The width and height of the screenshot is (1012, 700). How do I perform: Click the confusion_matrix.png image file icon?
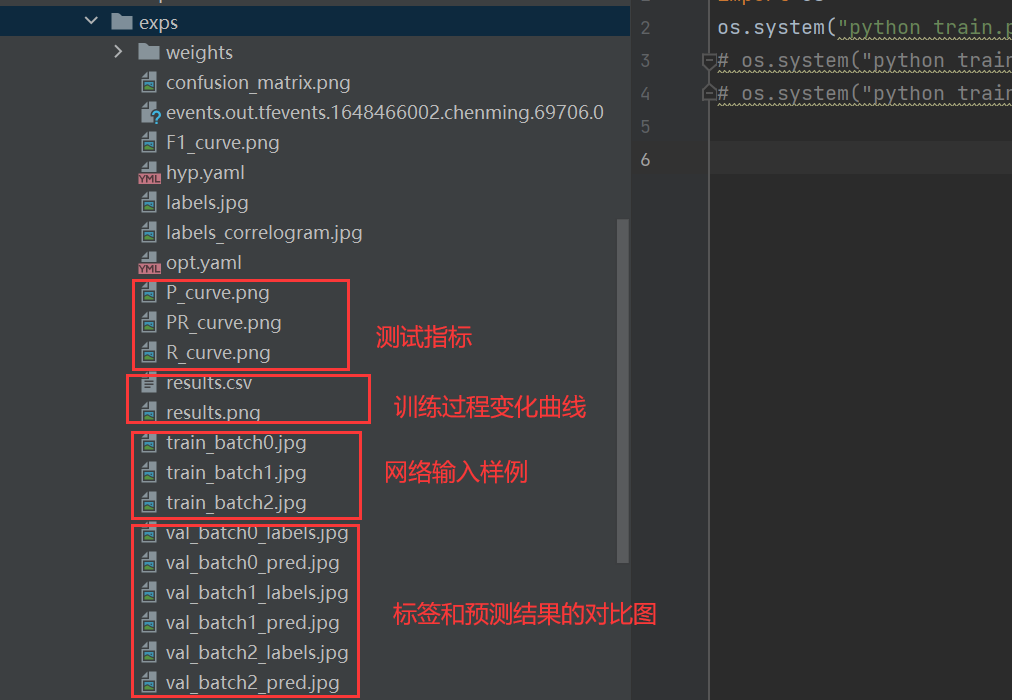point(149,82)
